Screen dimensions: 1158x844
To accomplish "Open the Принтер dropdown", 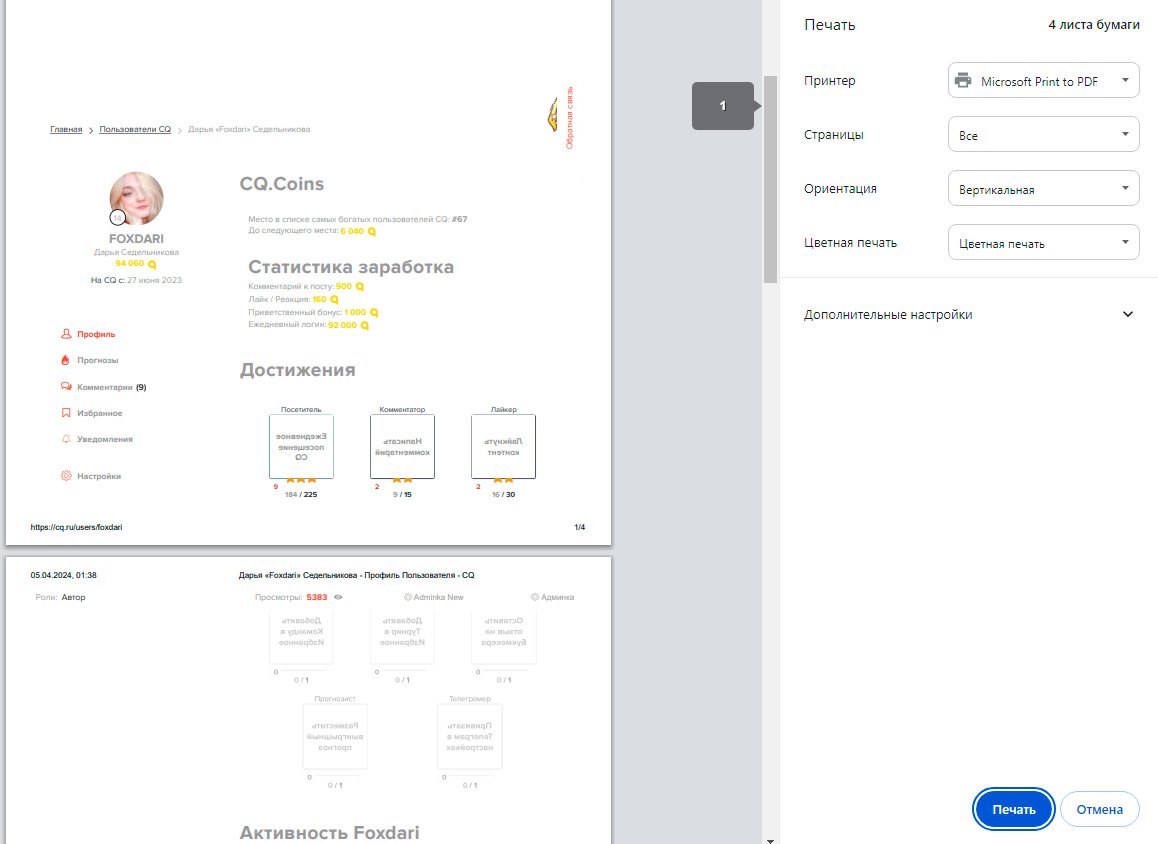I will 1043,81.
